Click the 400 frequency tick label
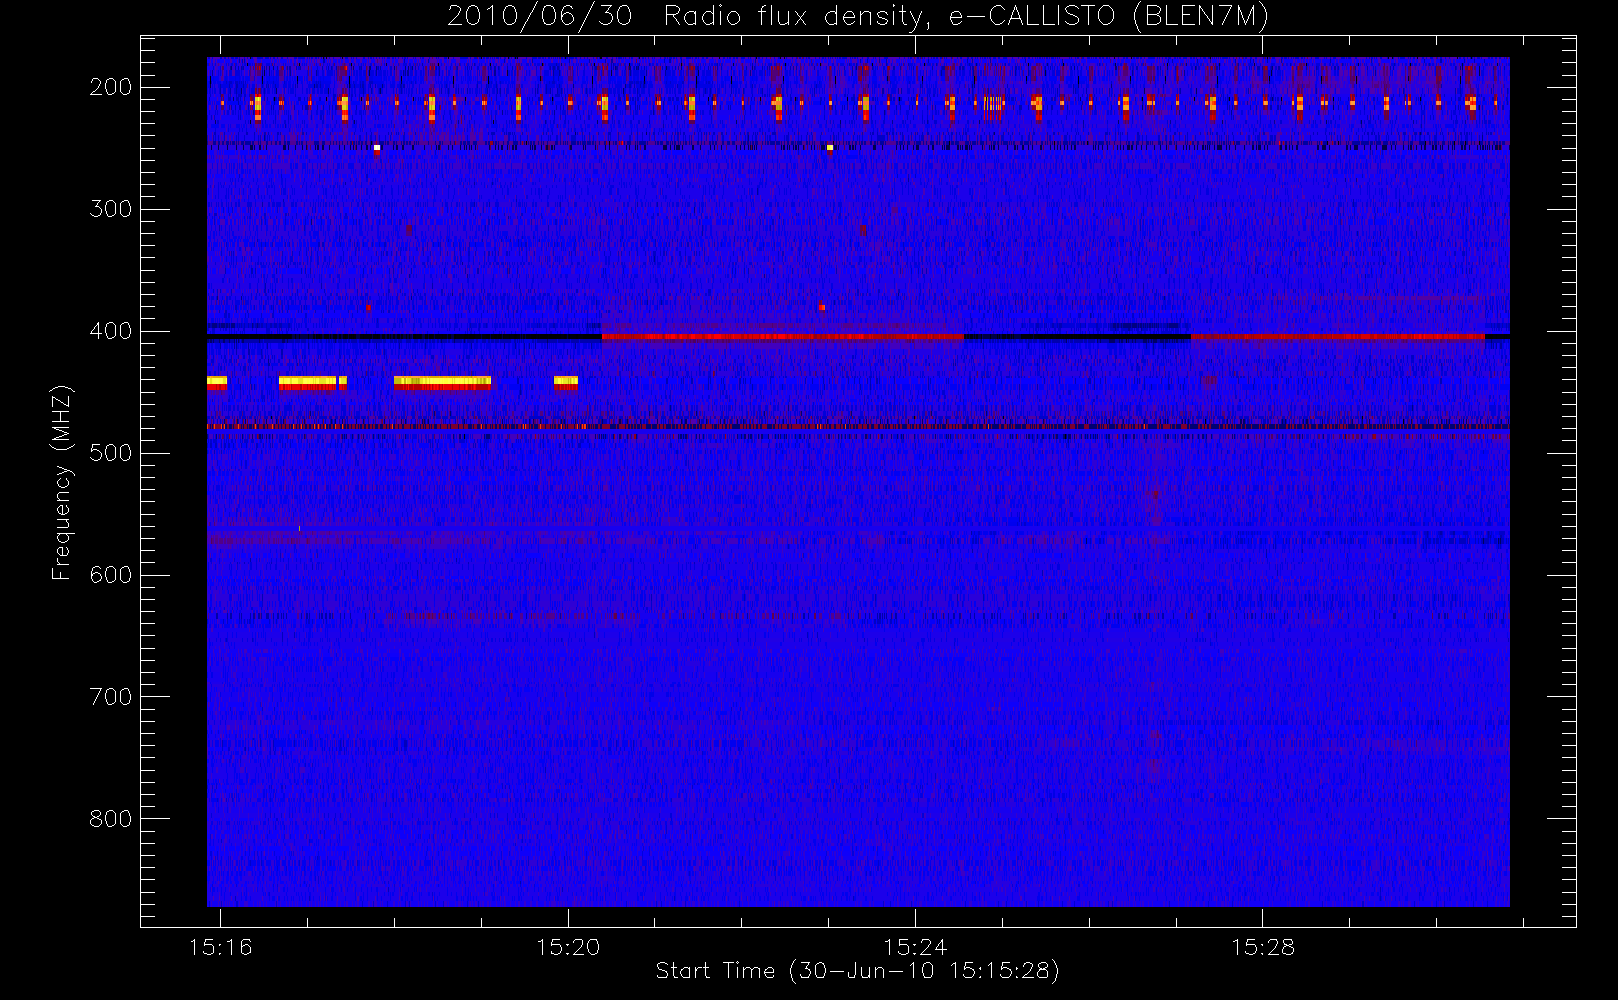 111,331
